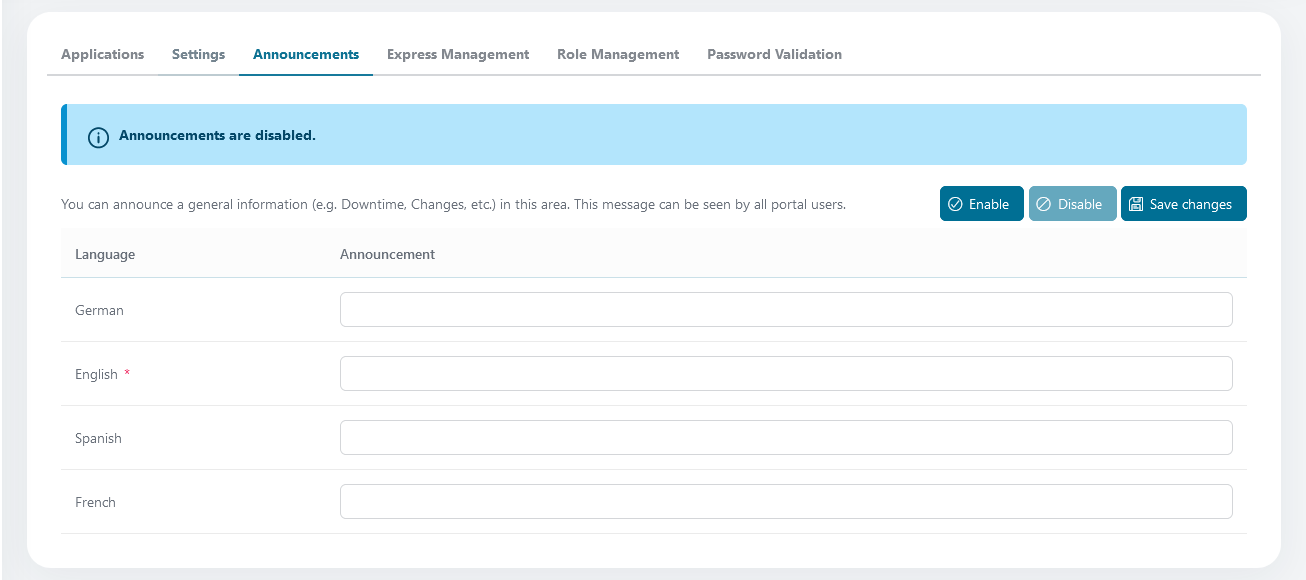The height and width of the screenshot is (580, 1306).
Task: Click into the English announcement input
Action: click(x=785, y=374)
